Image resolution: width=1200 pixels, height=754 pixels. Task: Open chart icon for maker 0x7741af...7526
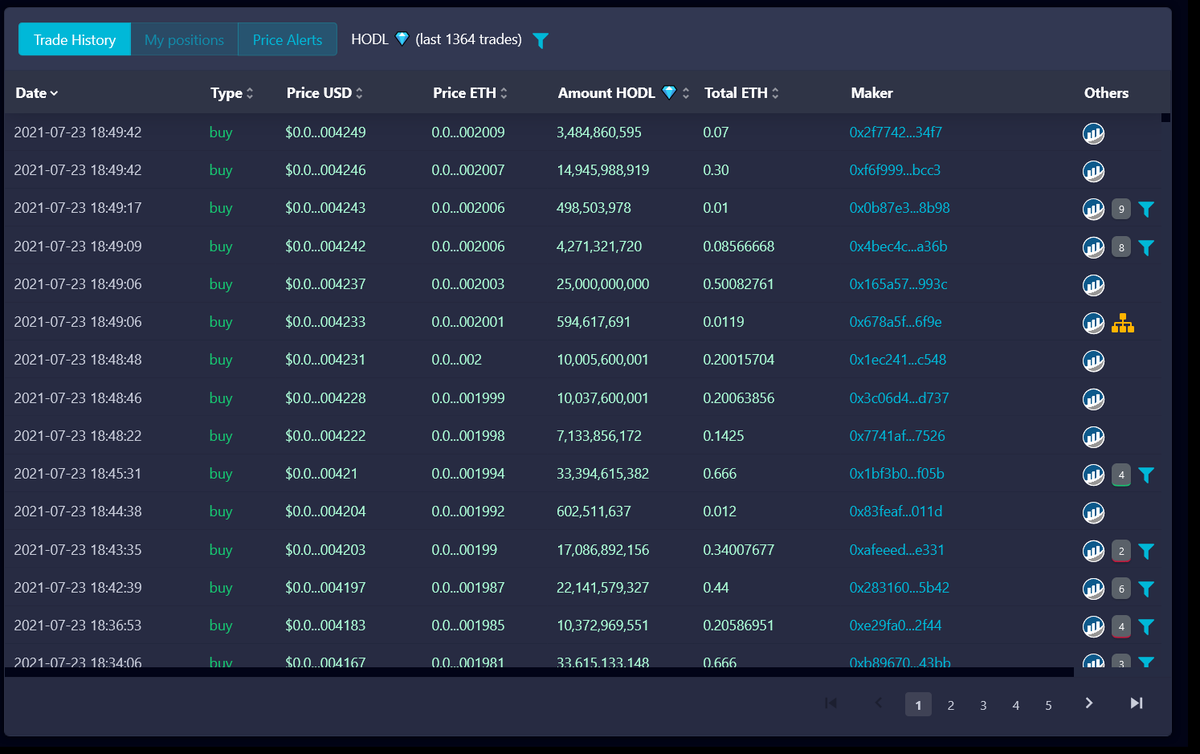(1094, 437)
